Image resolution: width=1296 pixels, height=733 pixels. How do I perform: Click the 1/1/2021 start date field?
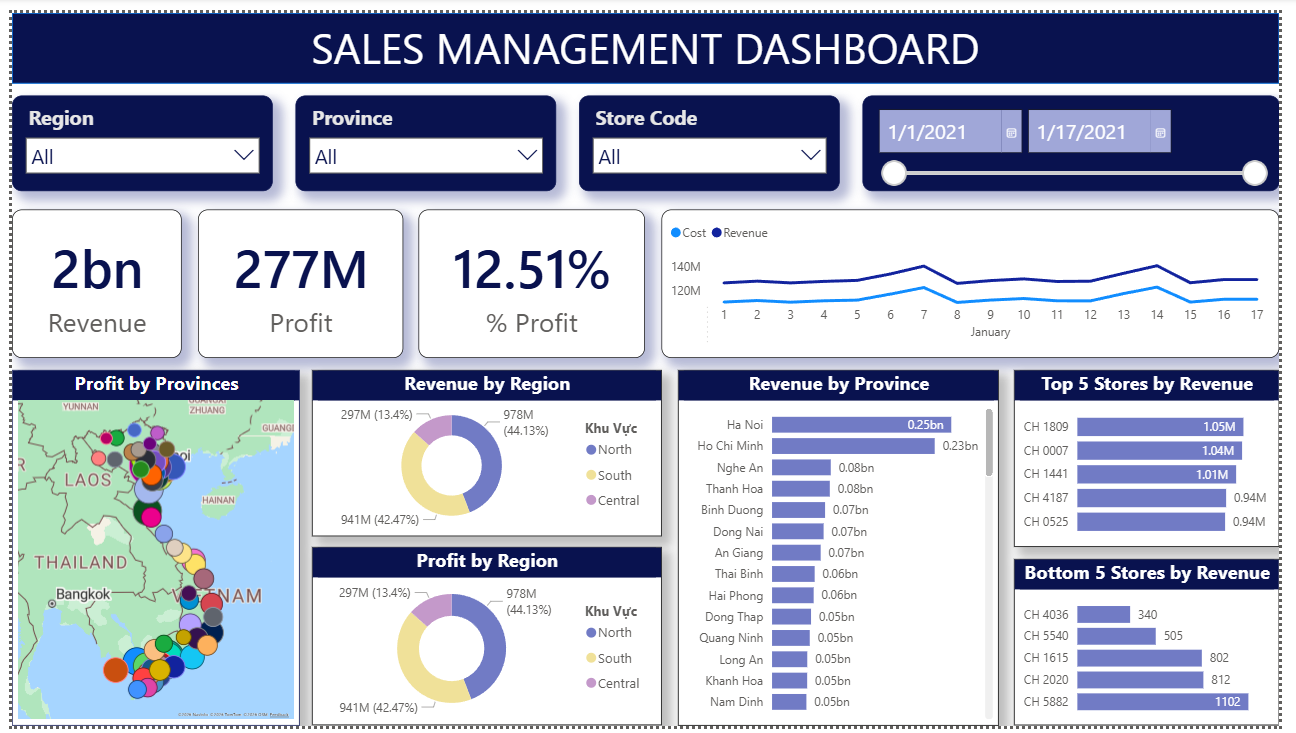tap(938, 132)
